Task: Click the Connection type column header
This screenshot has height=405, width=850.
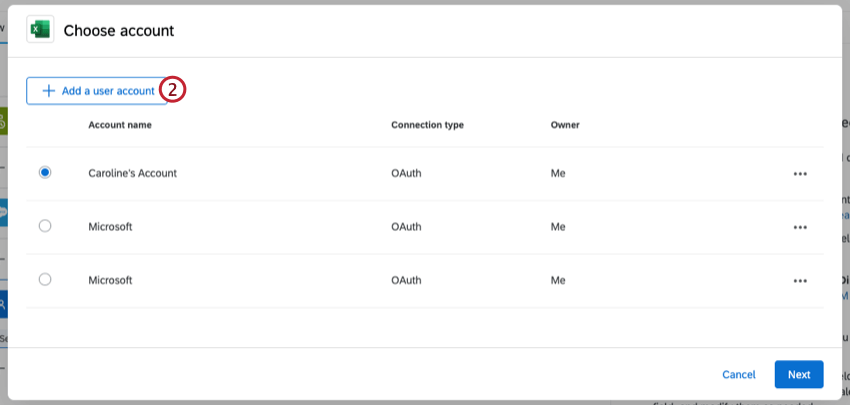Action: pyautogui.click(x=427, y=125)
